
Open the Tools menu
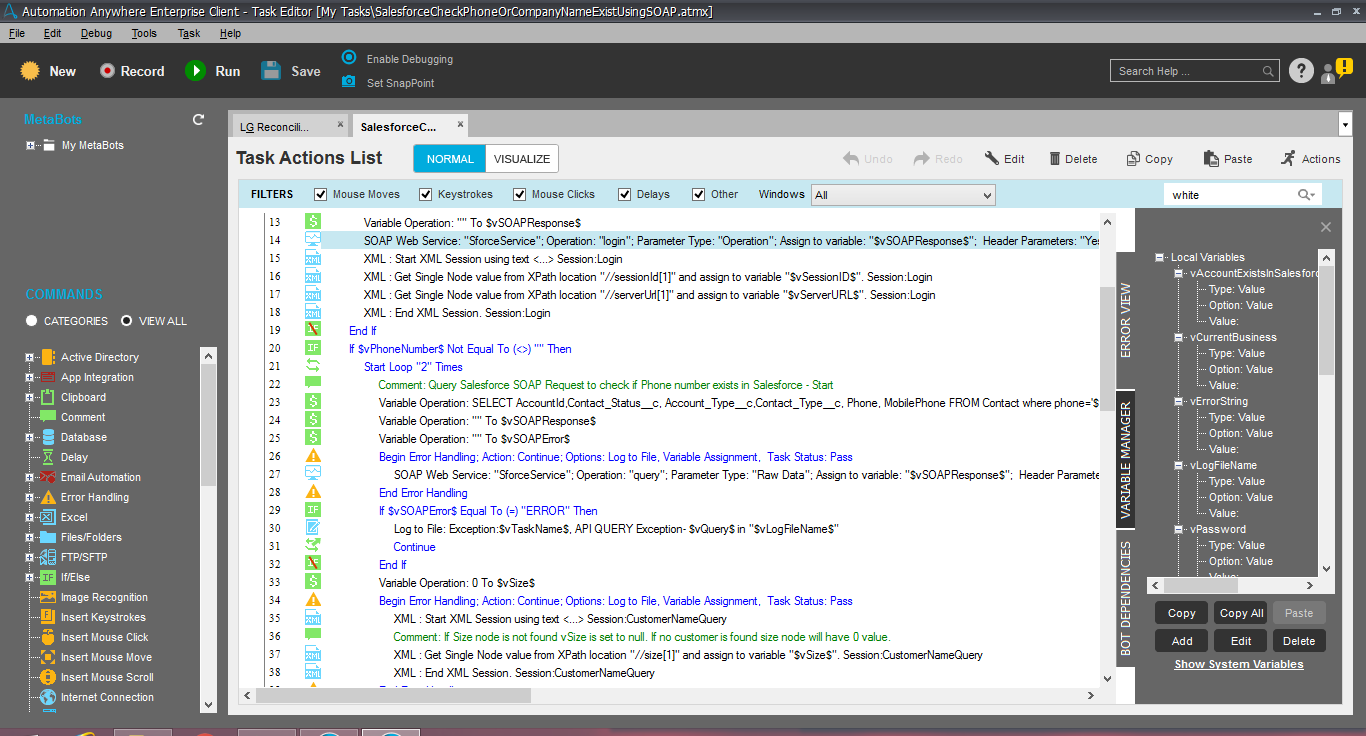coord(144,33)
